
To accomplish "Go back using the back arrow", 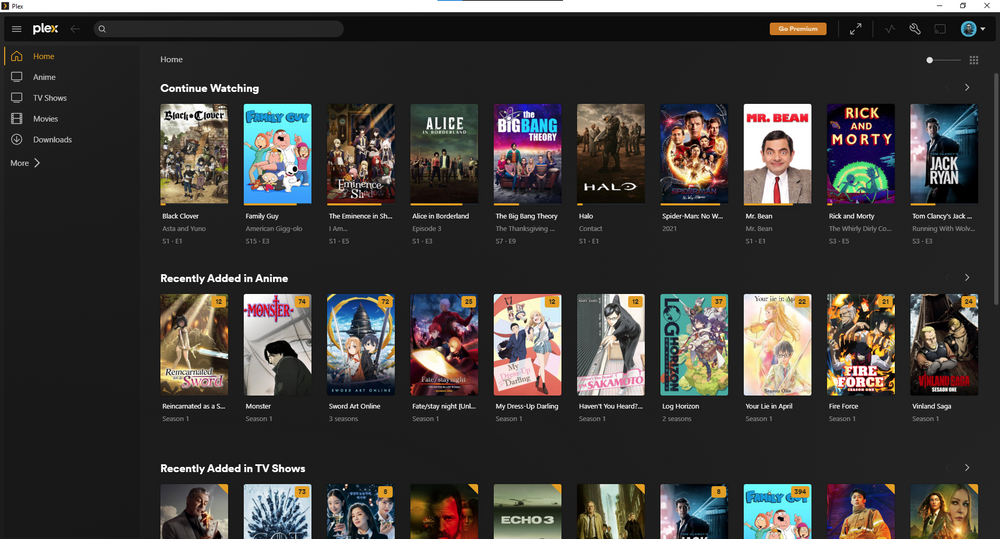I will pyautogui.click(x=75, y=29).
